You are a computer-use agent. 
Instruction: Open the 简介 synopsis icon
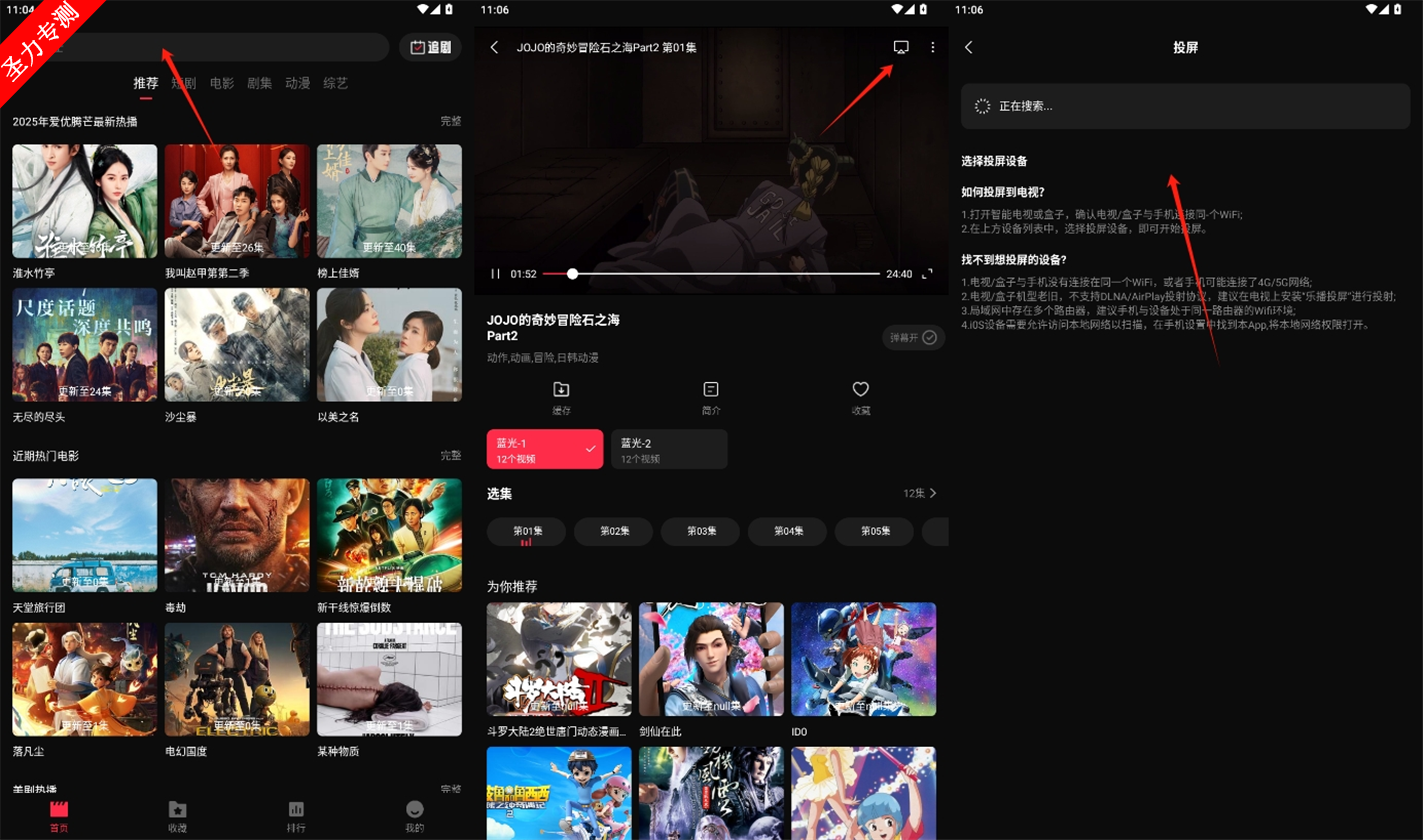tap(711, 389)
